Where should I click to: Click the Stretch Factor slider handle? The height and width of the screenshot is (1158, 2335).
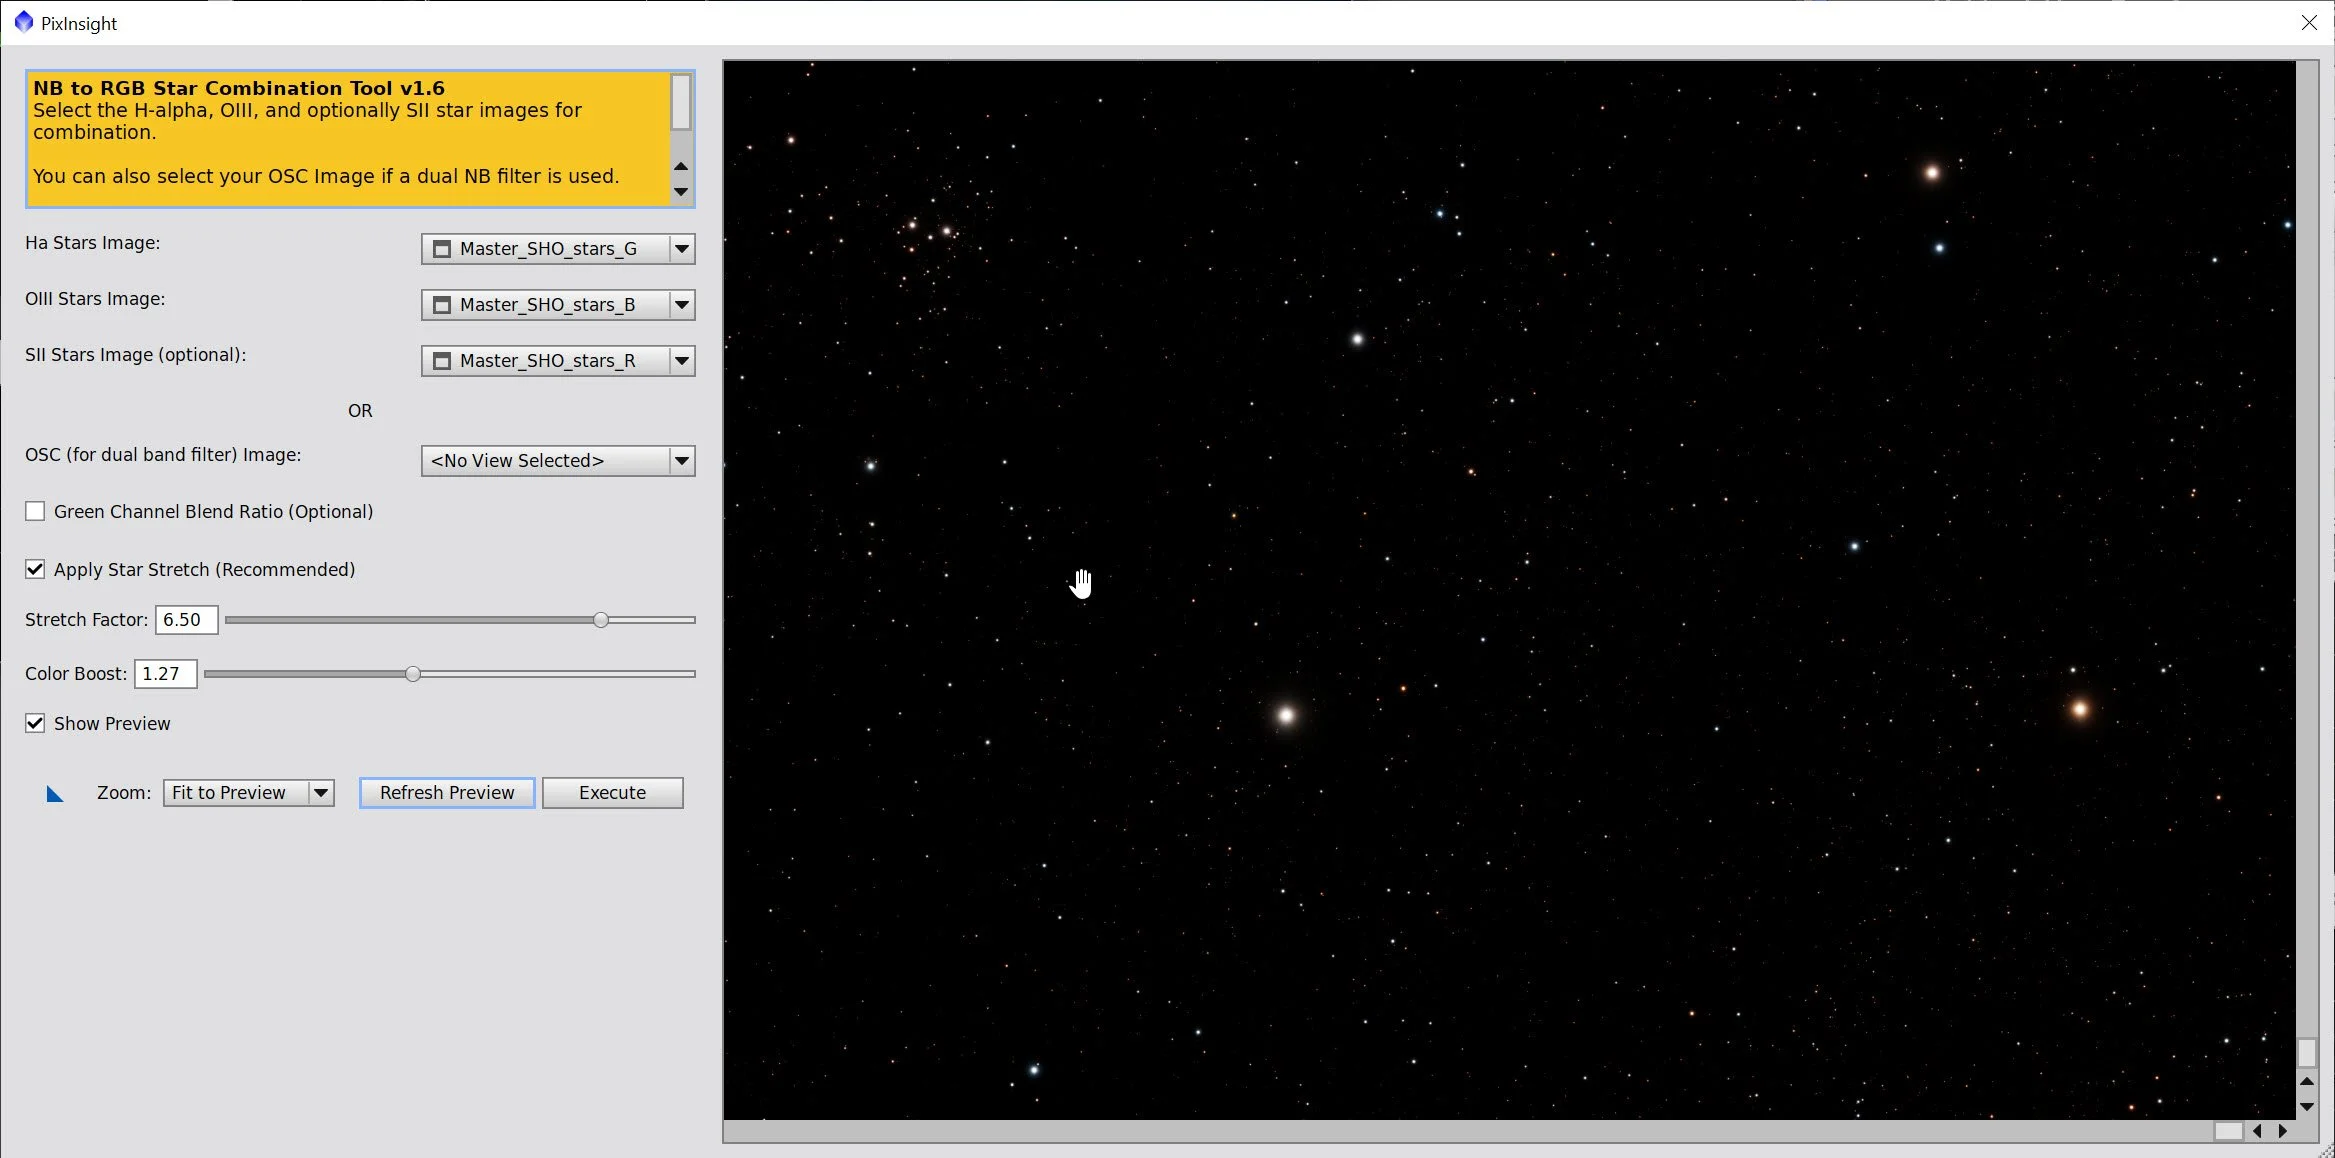coord(601,620)
